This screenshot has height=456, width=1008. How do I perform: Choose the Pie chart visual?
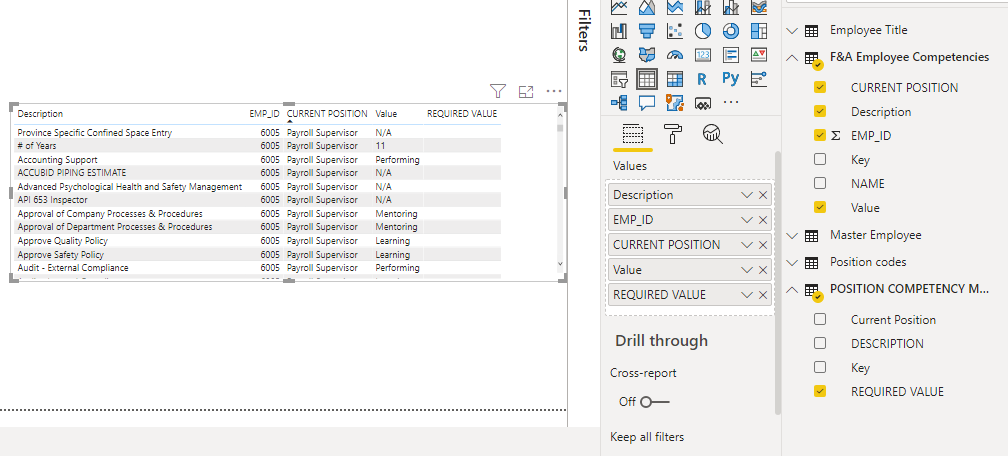tap(703, 30)
